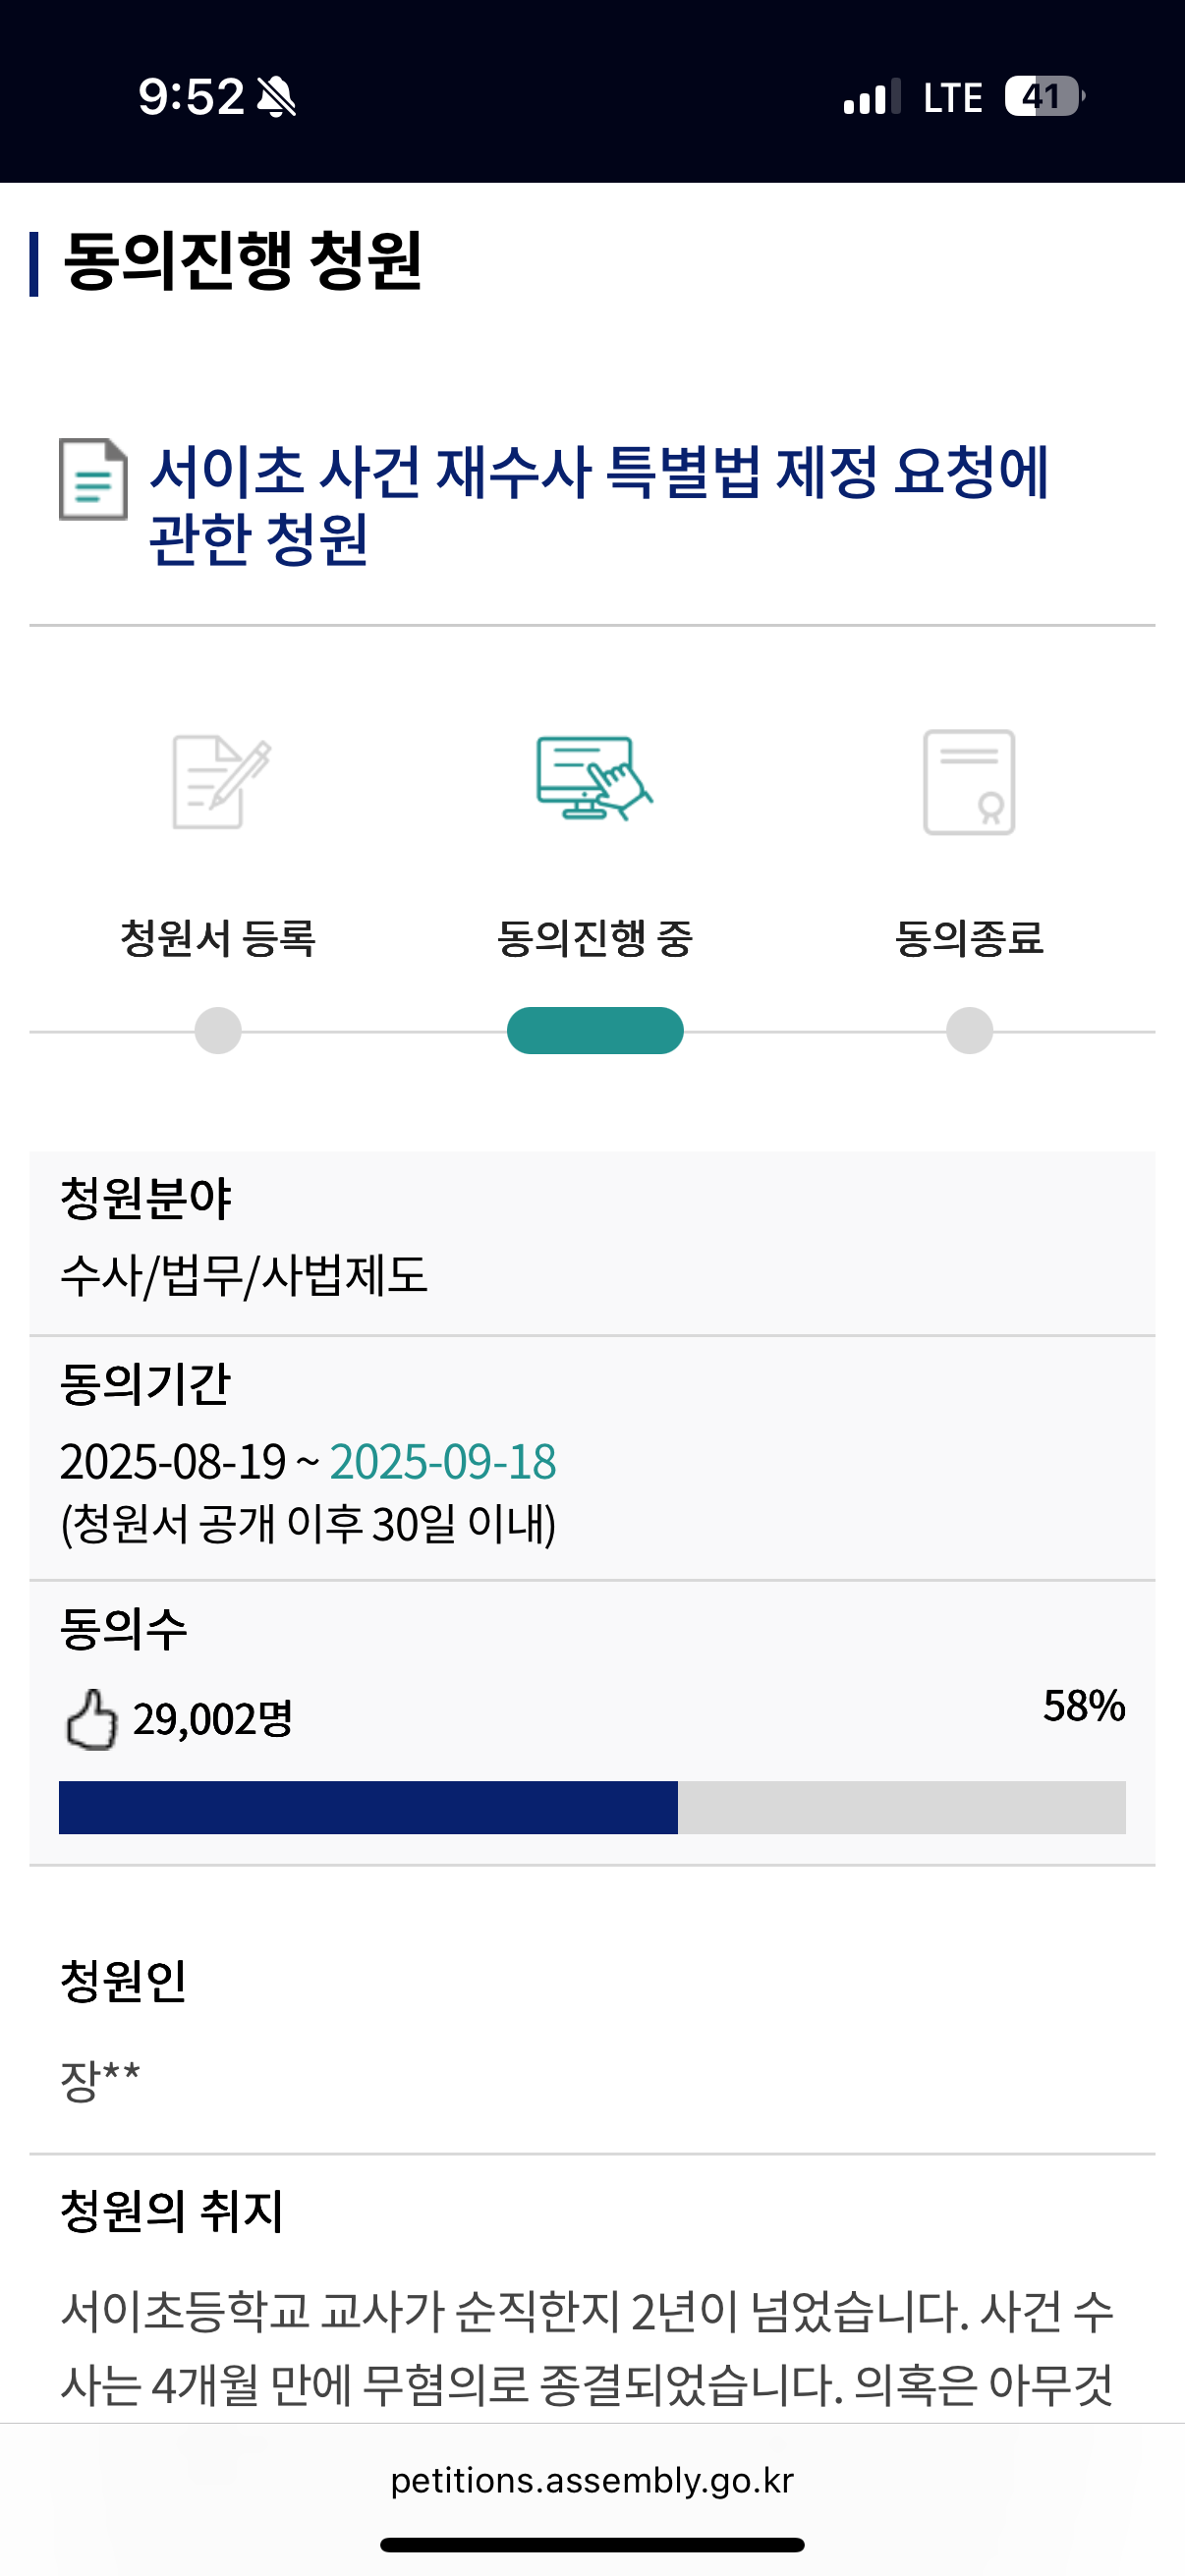The image size is (1185, 2576).
Task: Tap the thumbs-up icon next to 29,002명
Action: (x=91, y=1720)
